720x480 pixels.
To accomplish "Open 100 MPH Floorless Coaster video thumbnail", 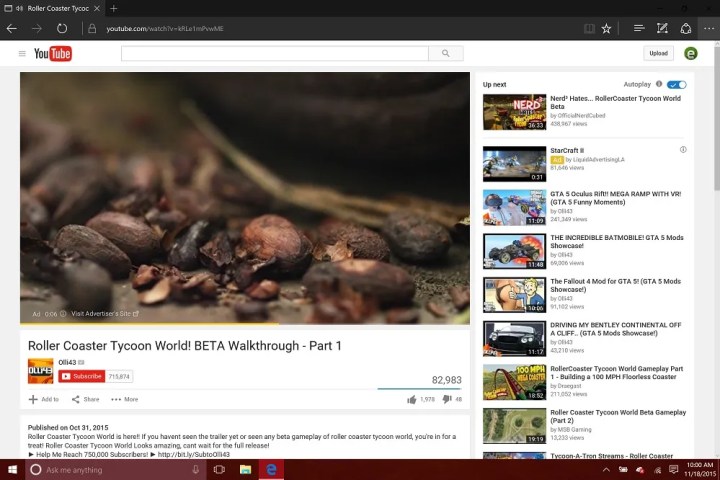I will tap(514, 382).
